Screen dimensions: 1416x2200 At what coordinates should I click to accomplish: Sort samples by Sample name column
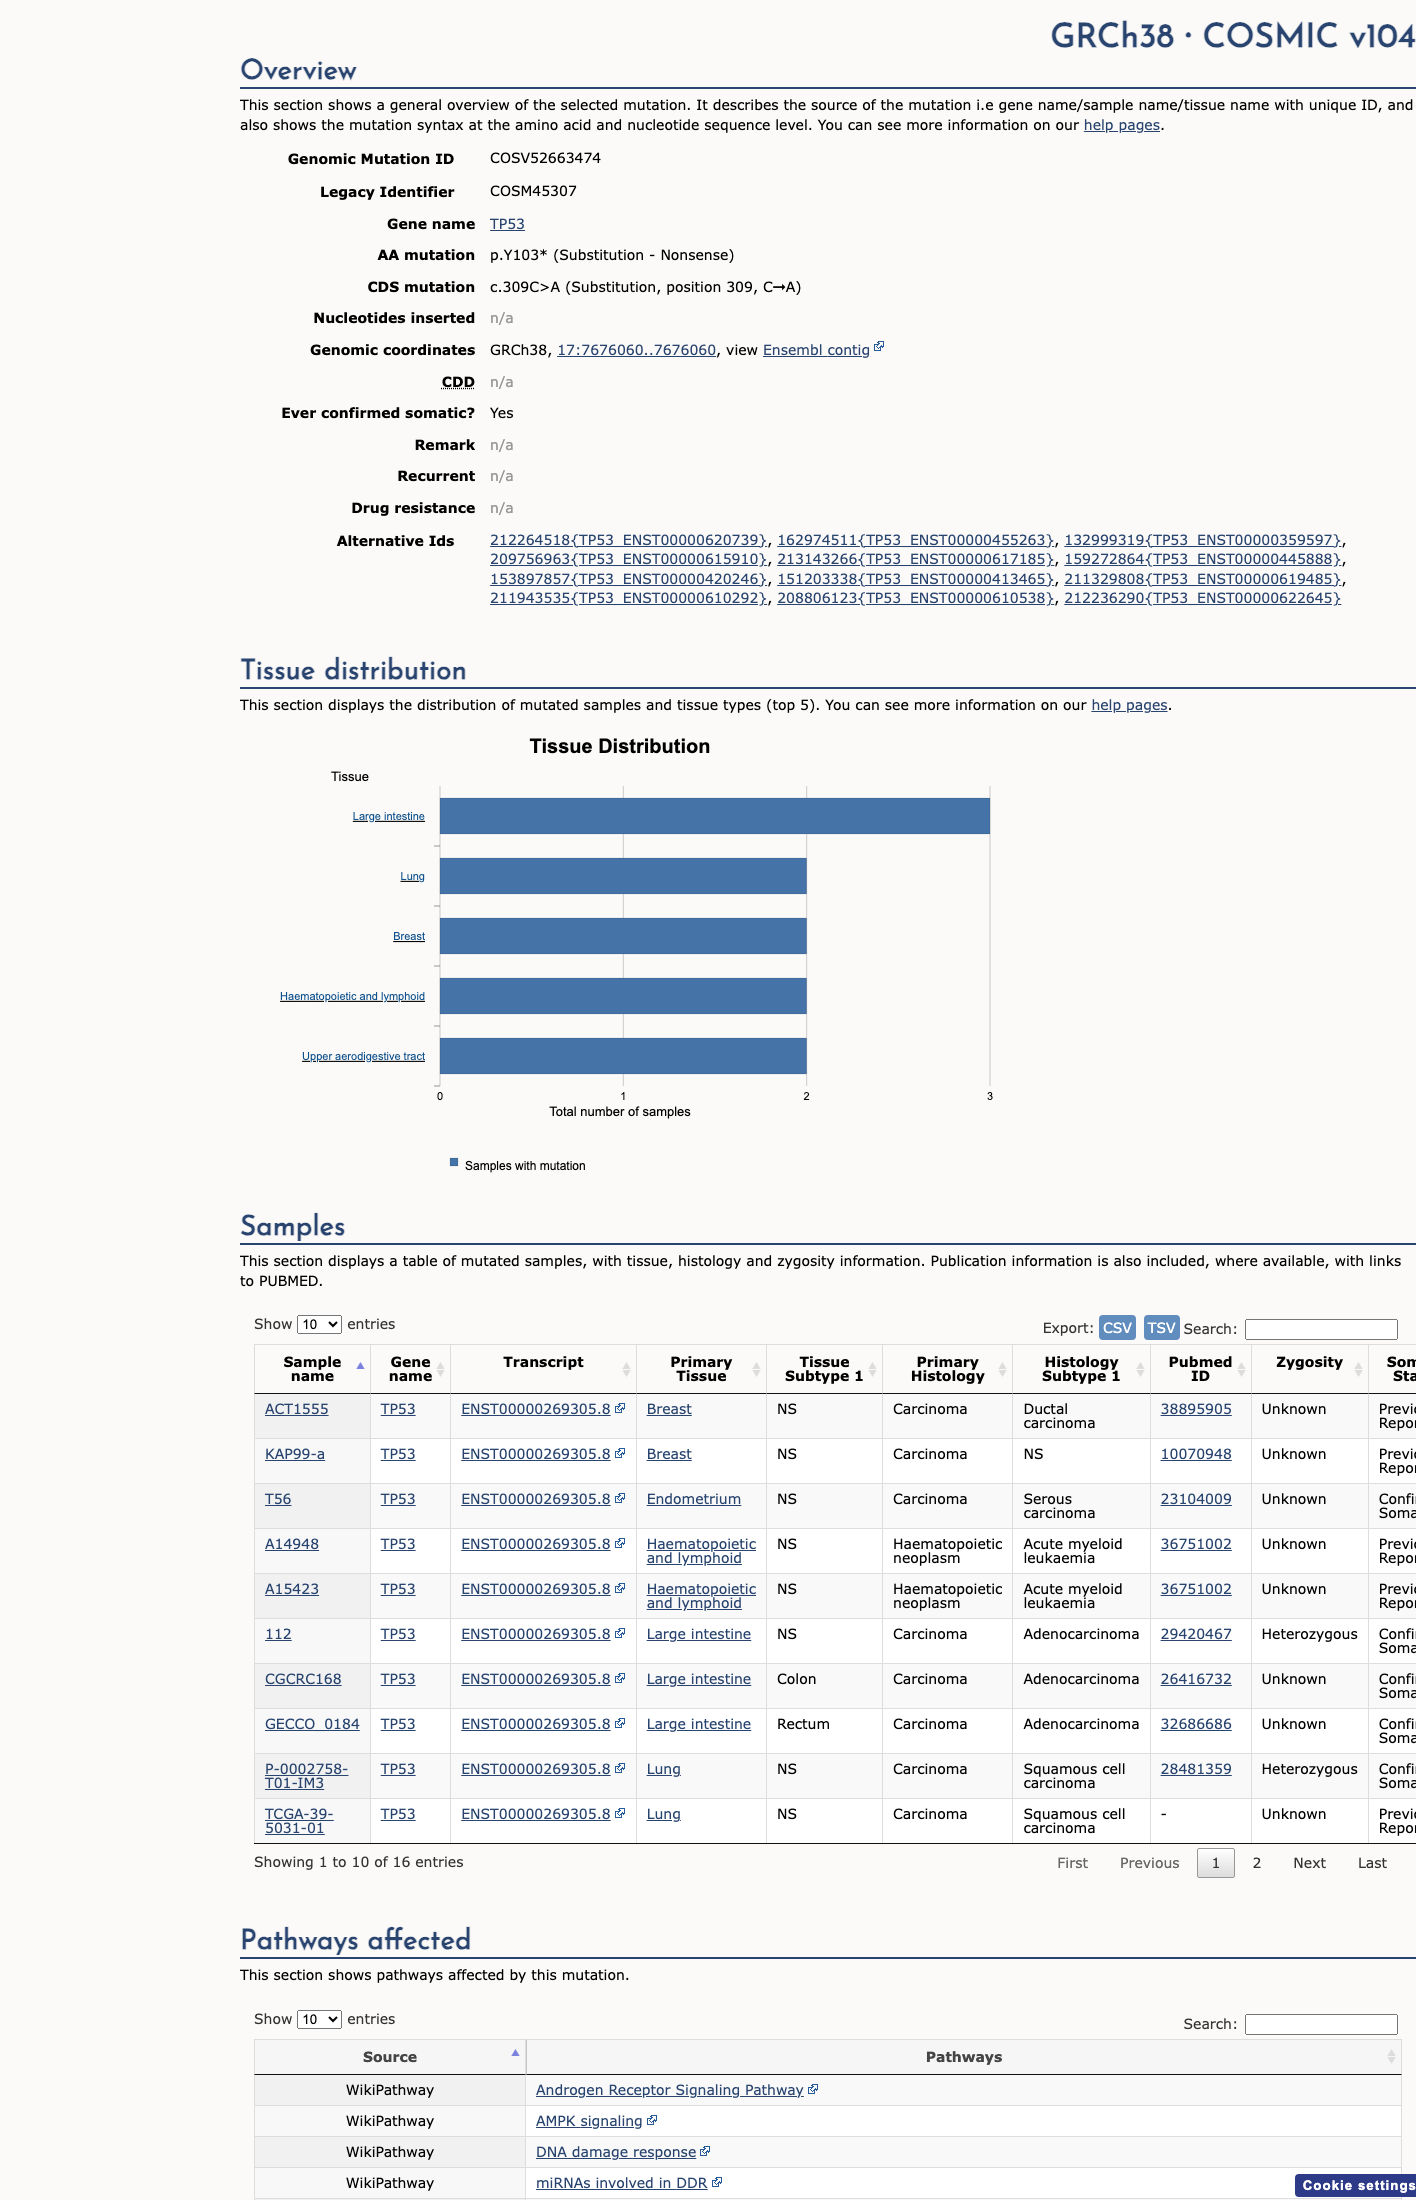(x=312, y=1369)
